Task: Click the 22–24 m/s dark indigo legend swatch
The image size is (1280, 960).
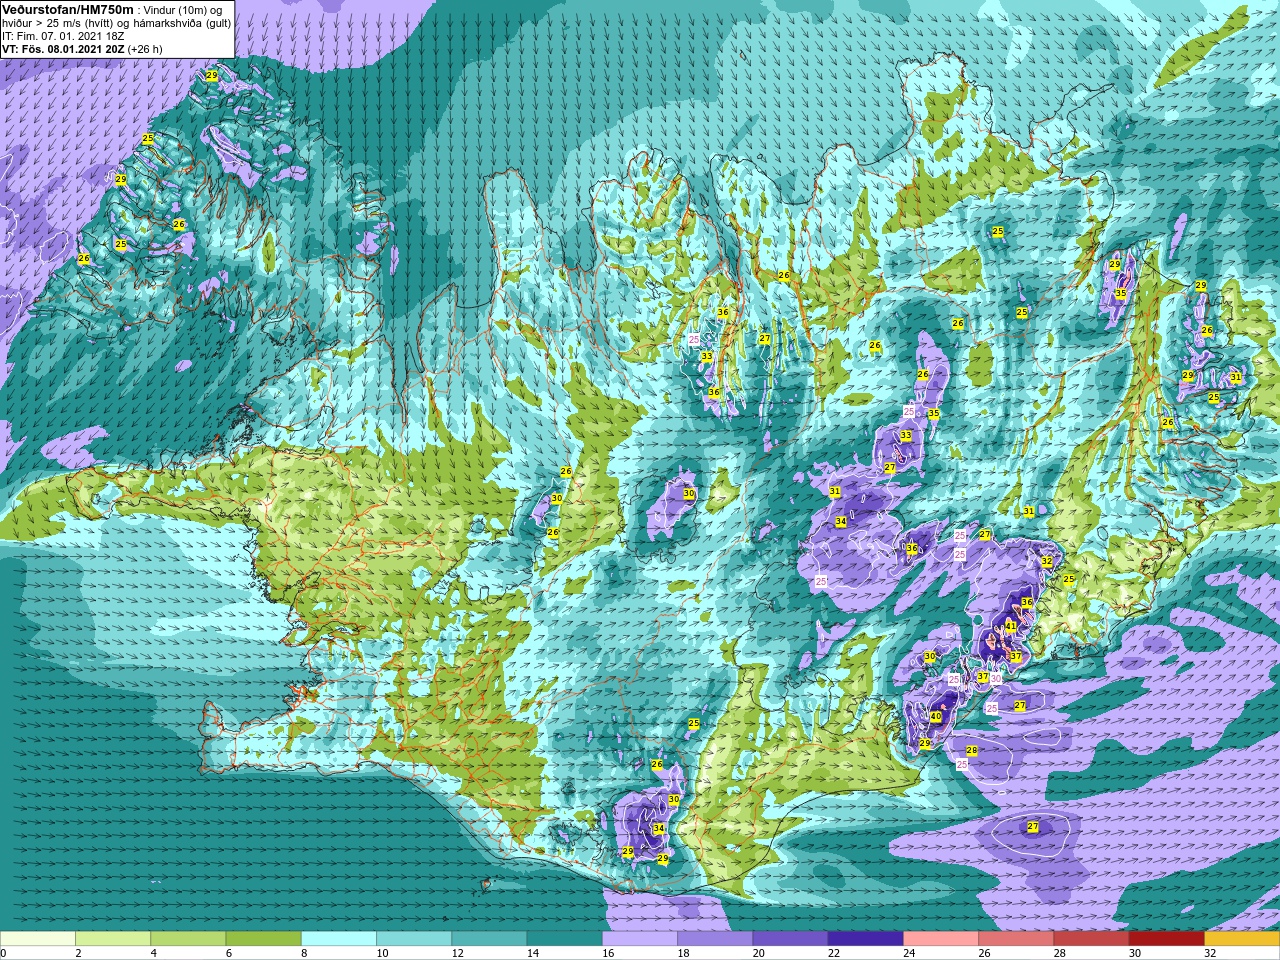Action: (865, 939)
